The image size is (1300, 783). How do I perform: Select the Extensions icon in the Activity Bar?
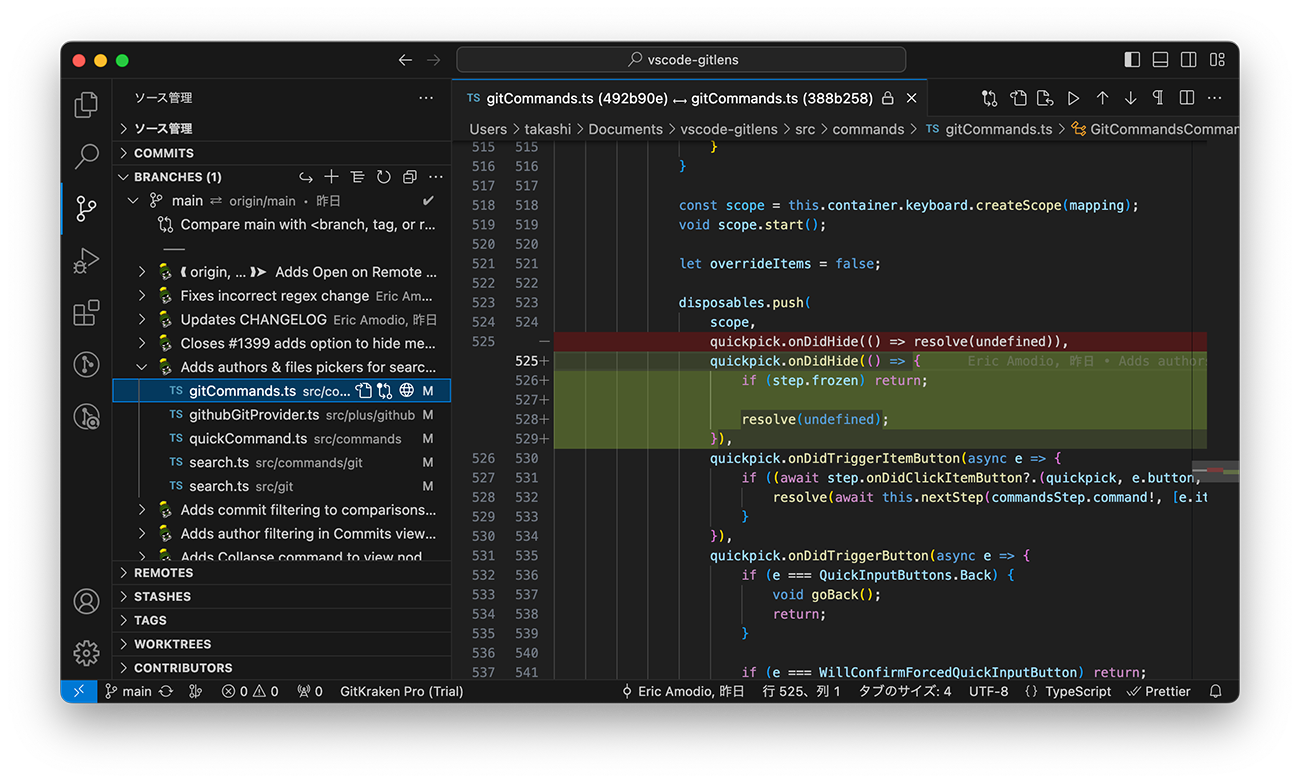click(86, 312)
